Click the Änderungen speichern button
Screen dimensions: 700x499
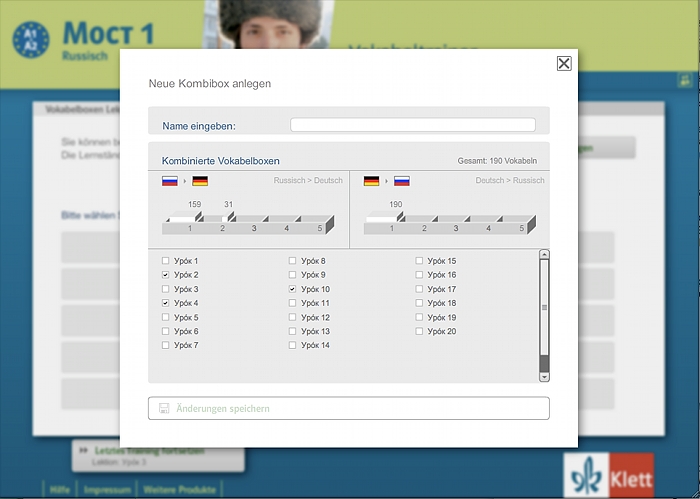coord(349,408)
